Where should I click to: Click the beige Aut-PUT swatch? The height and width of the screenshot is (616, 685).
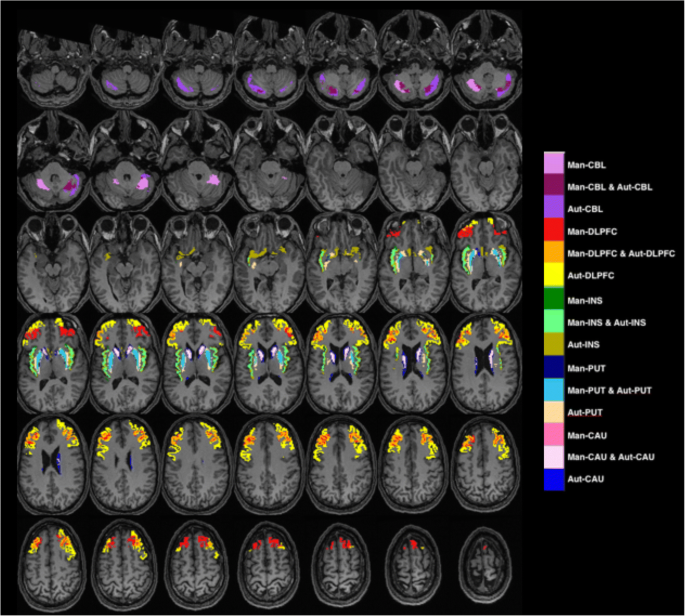click(554, 412)
